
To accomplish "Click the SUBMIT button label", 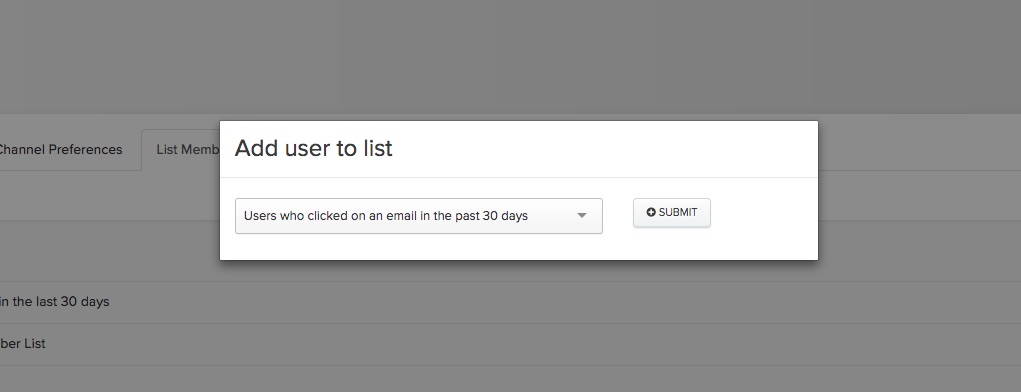I will point(678,212).
